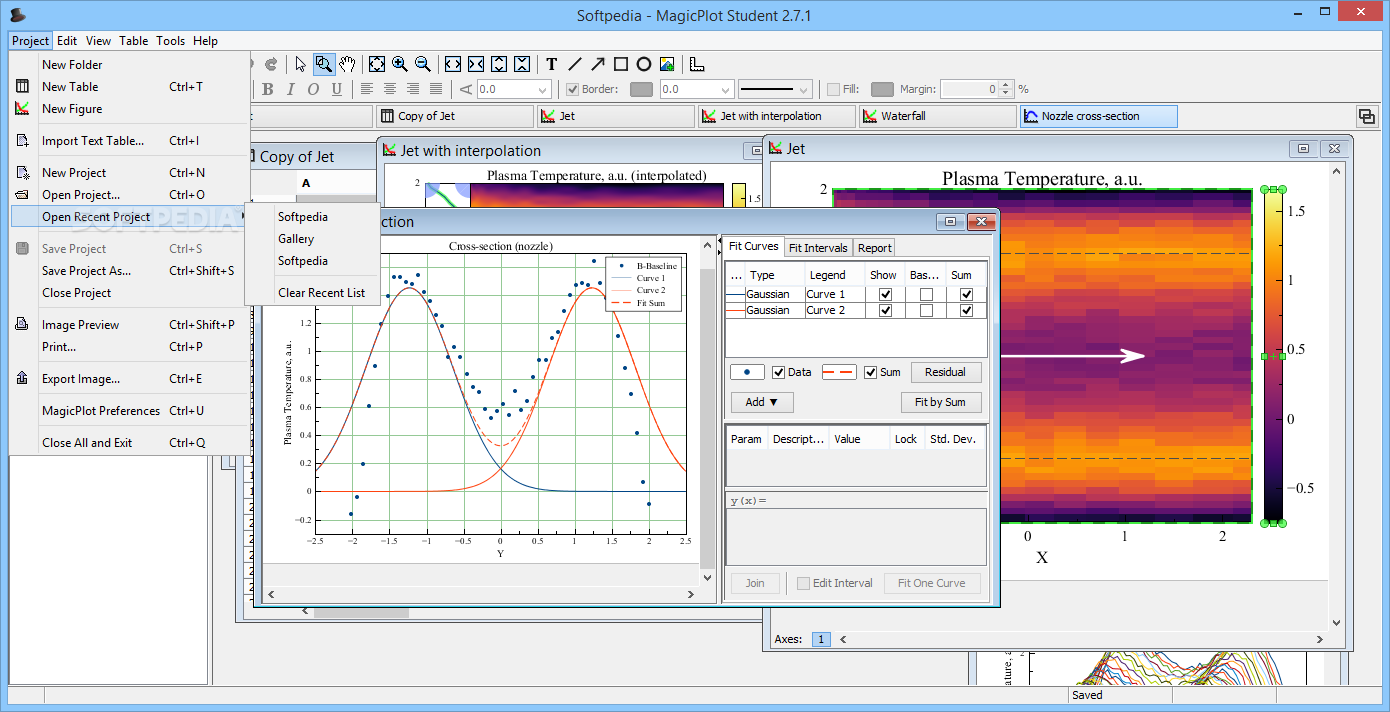Toggle the Data checkbox

coord(779,372)
